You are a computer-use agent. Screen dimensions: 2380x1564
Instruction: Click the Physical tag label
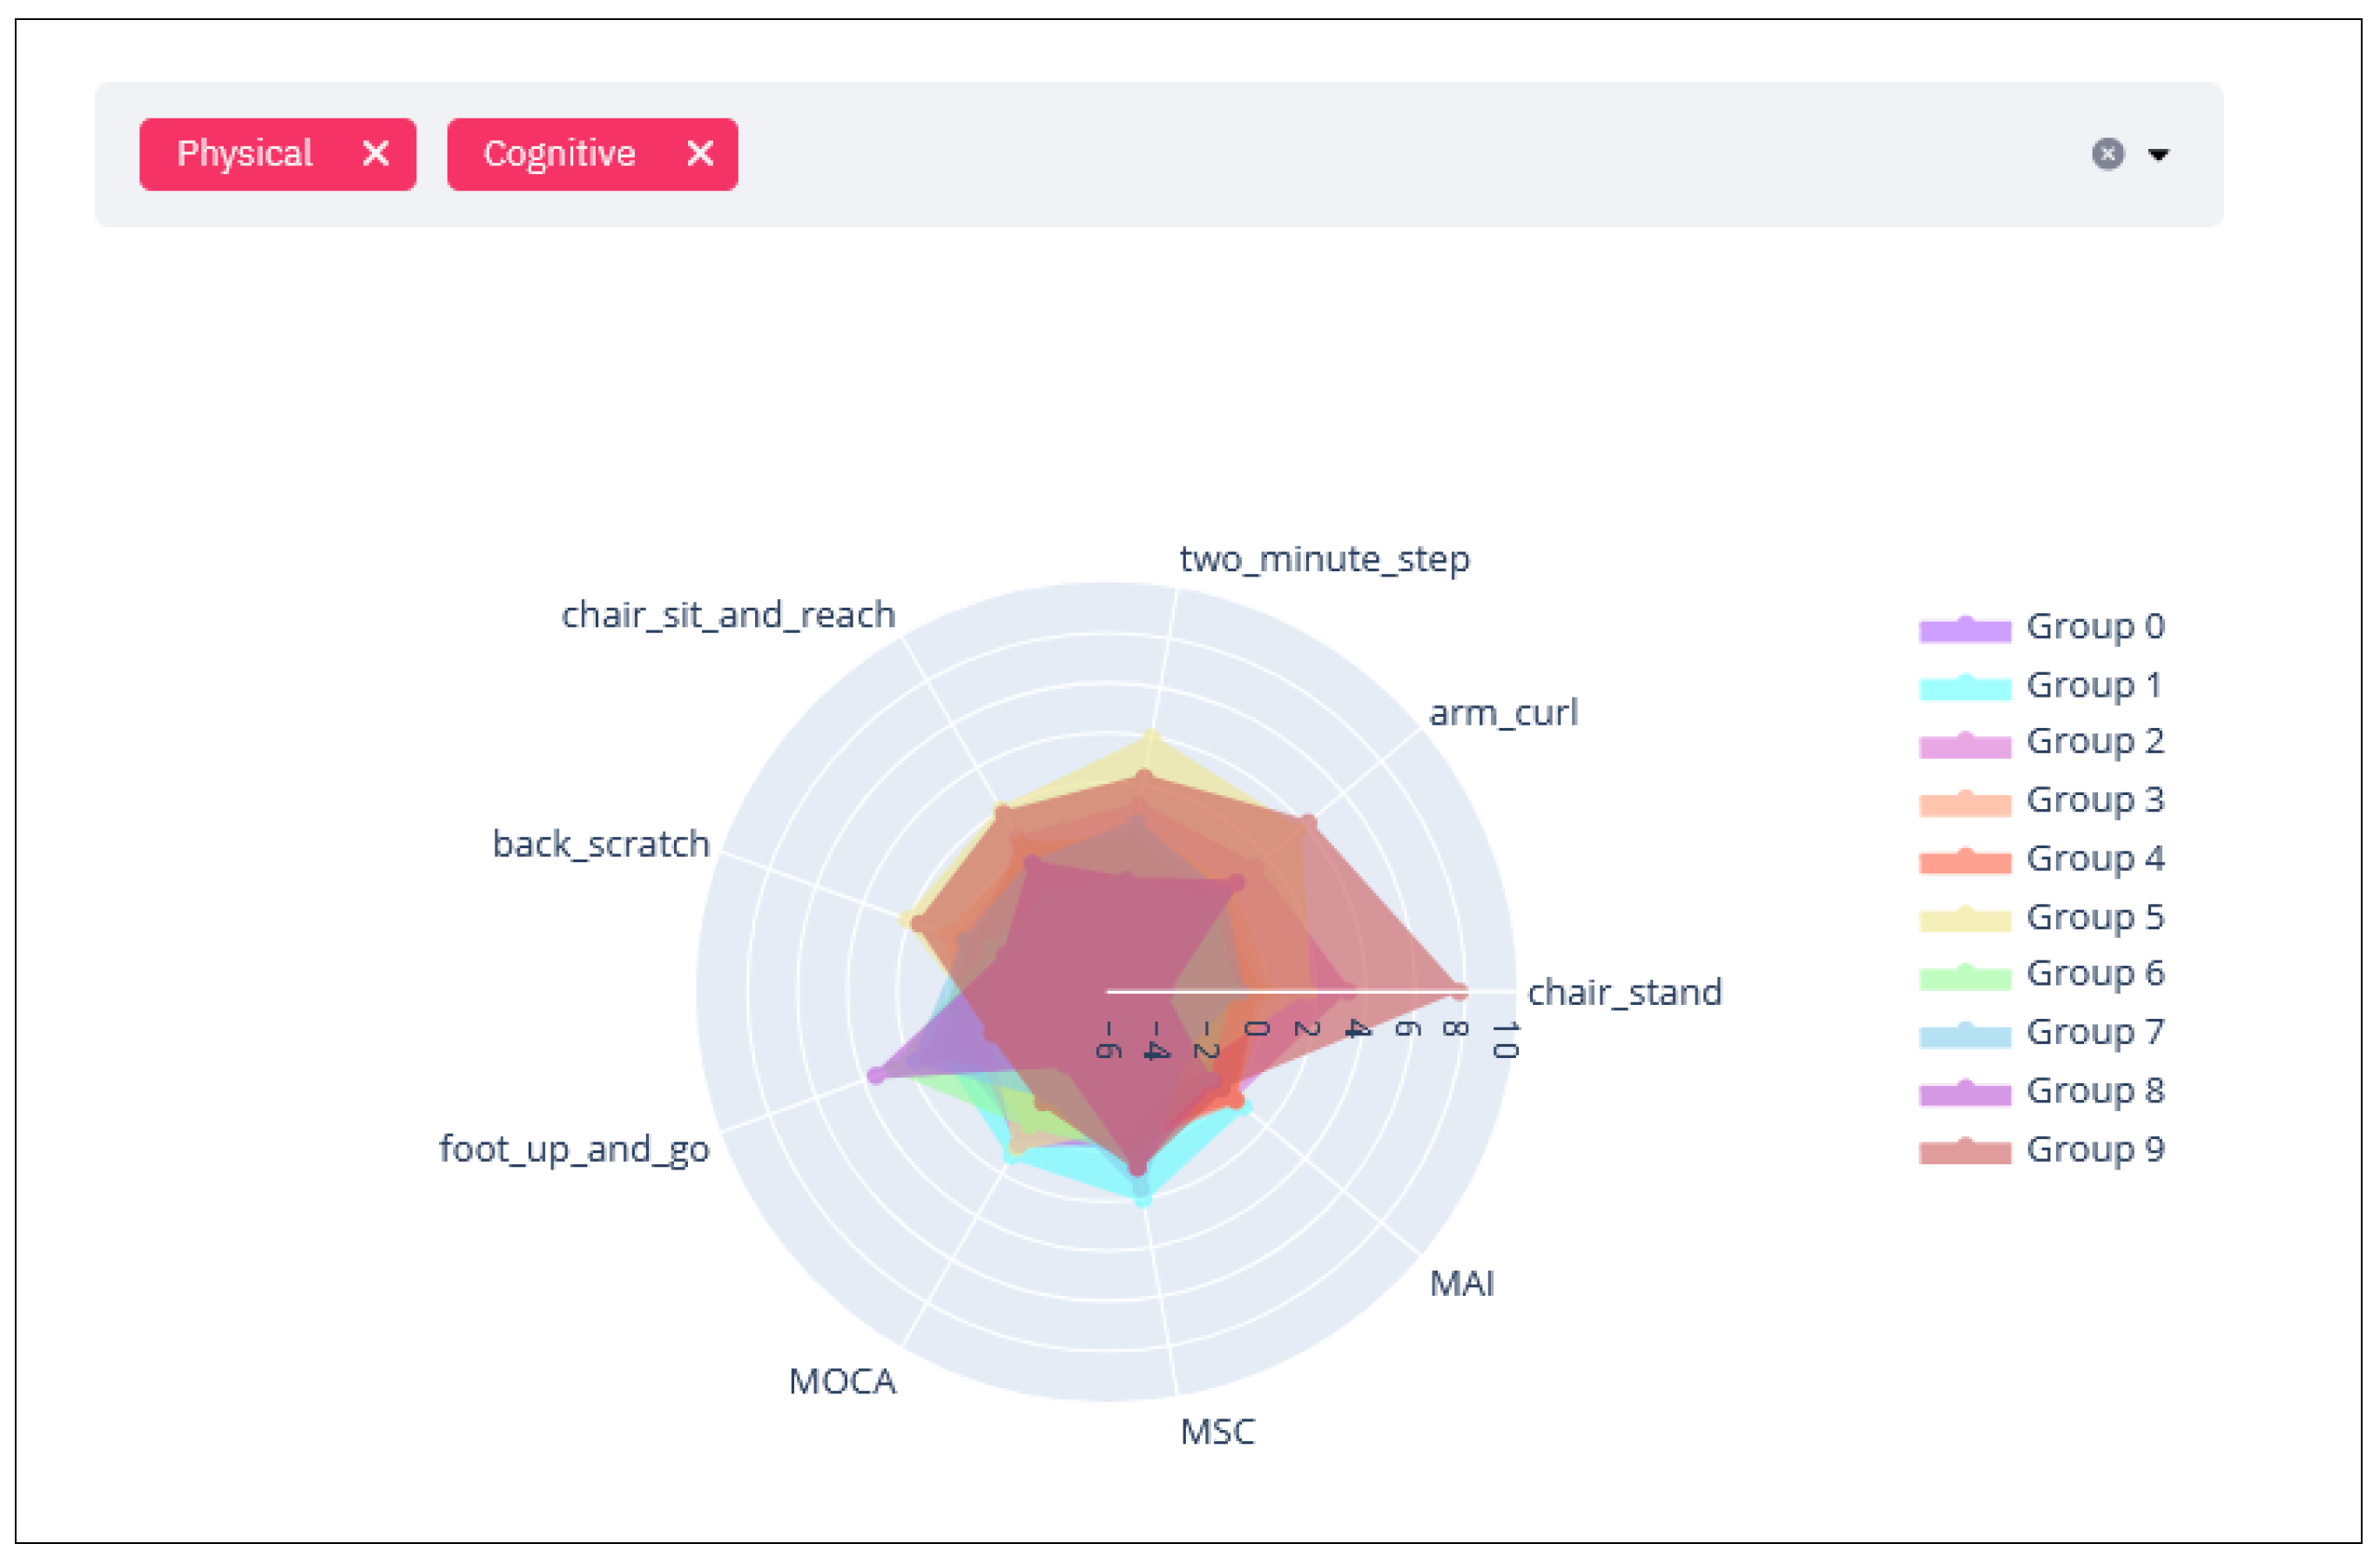pos(244,153)
